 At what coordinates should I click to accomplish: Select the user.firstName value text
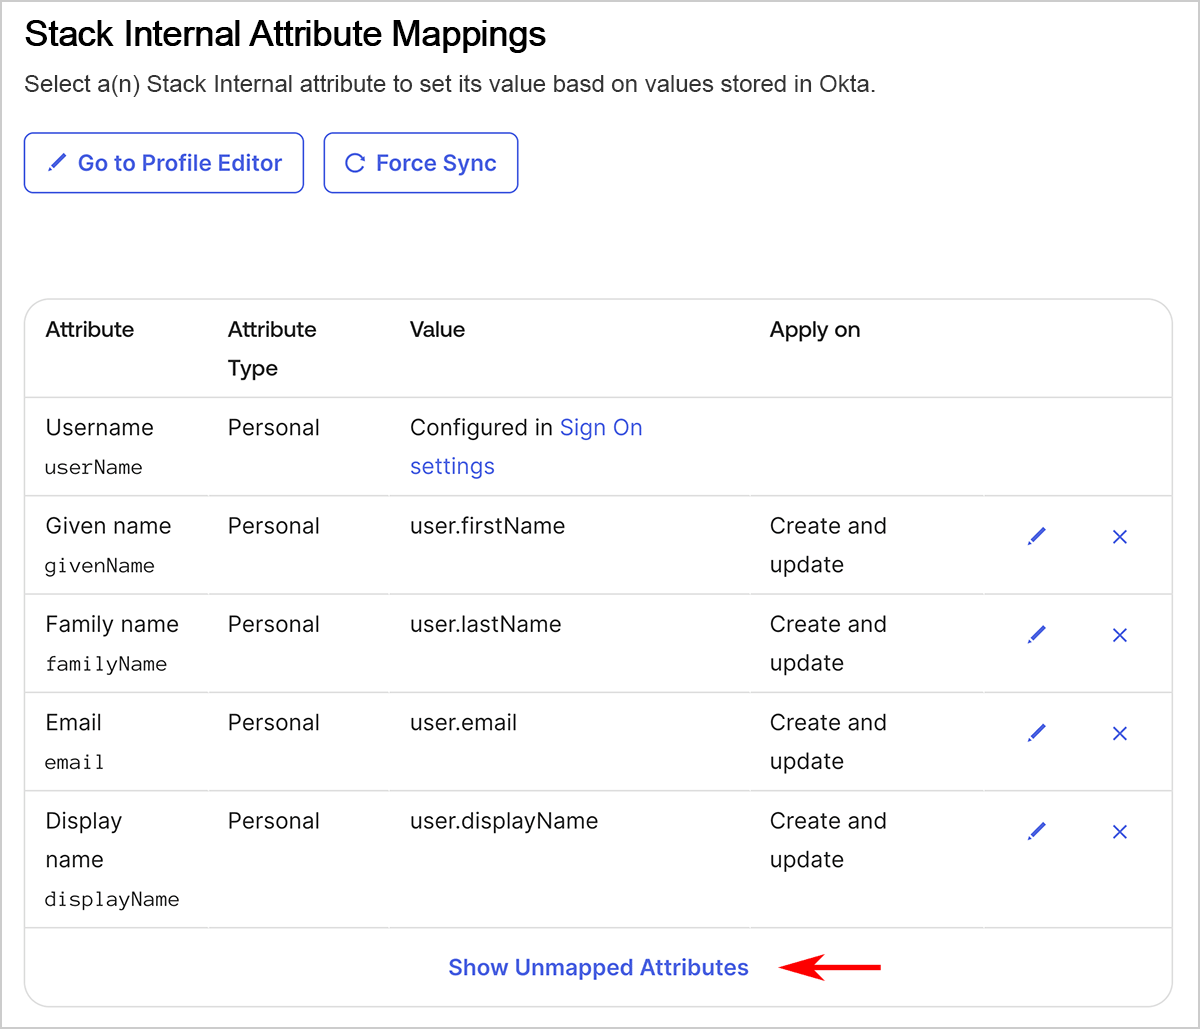487,526
